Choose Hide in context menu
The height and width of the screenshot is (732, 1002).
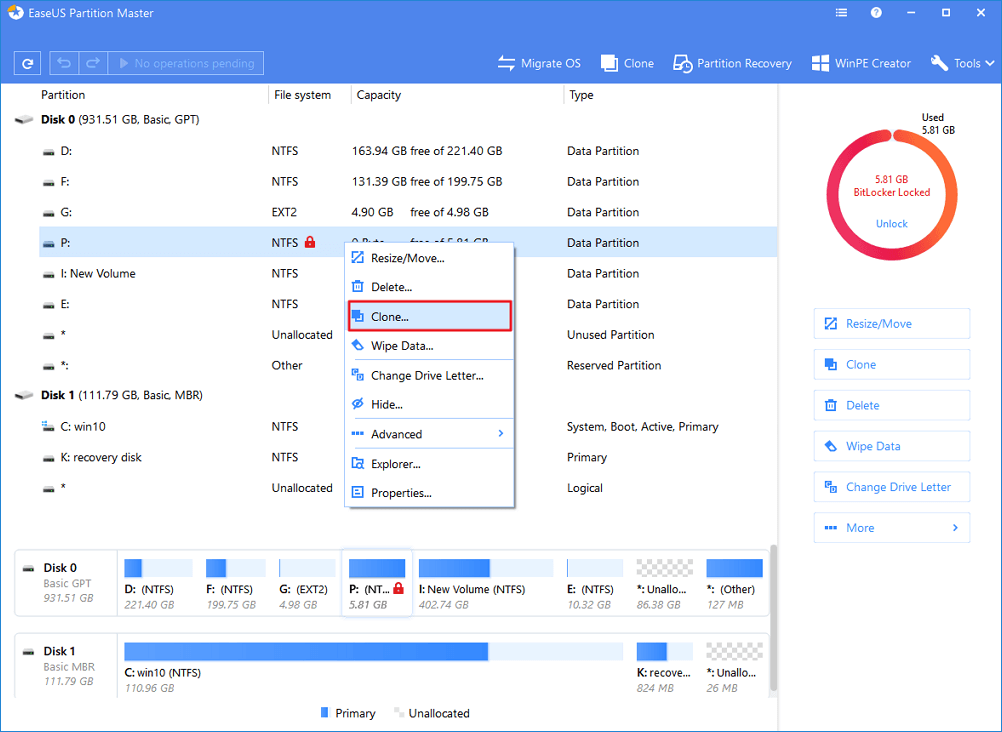click(x=429, y=405)
